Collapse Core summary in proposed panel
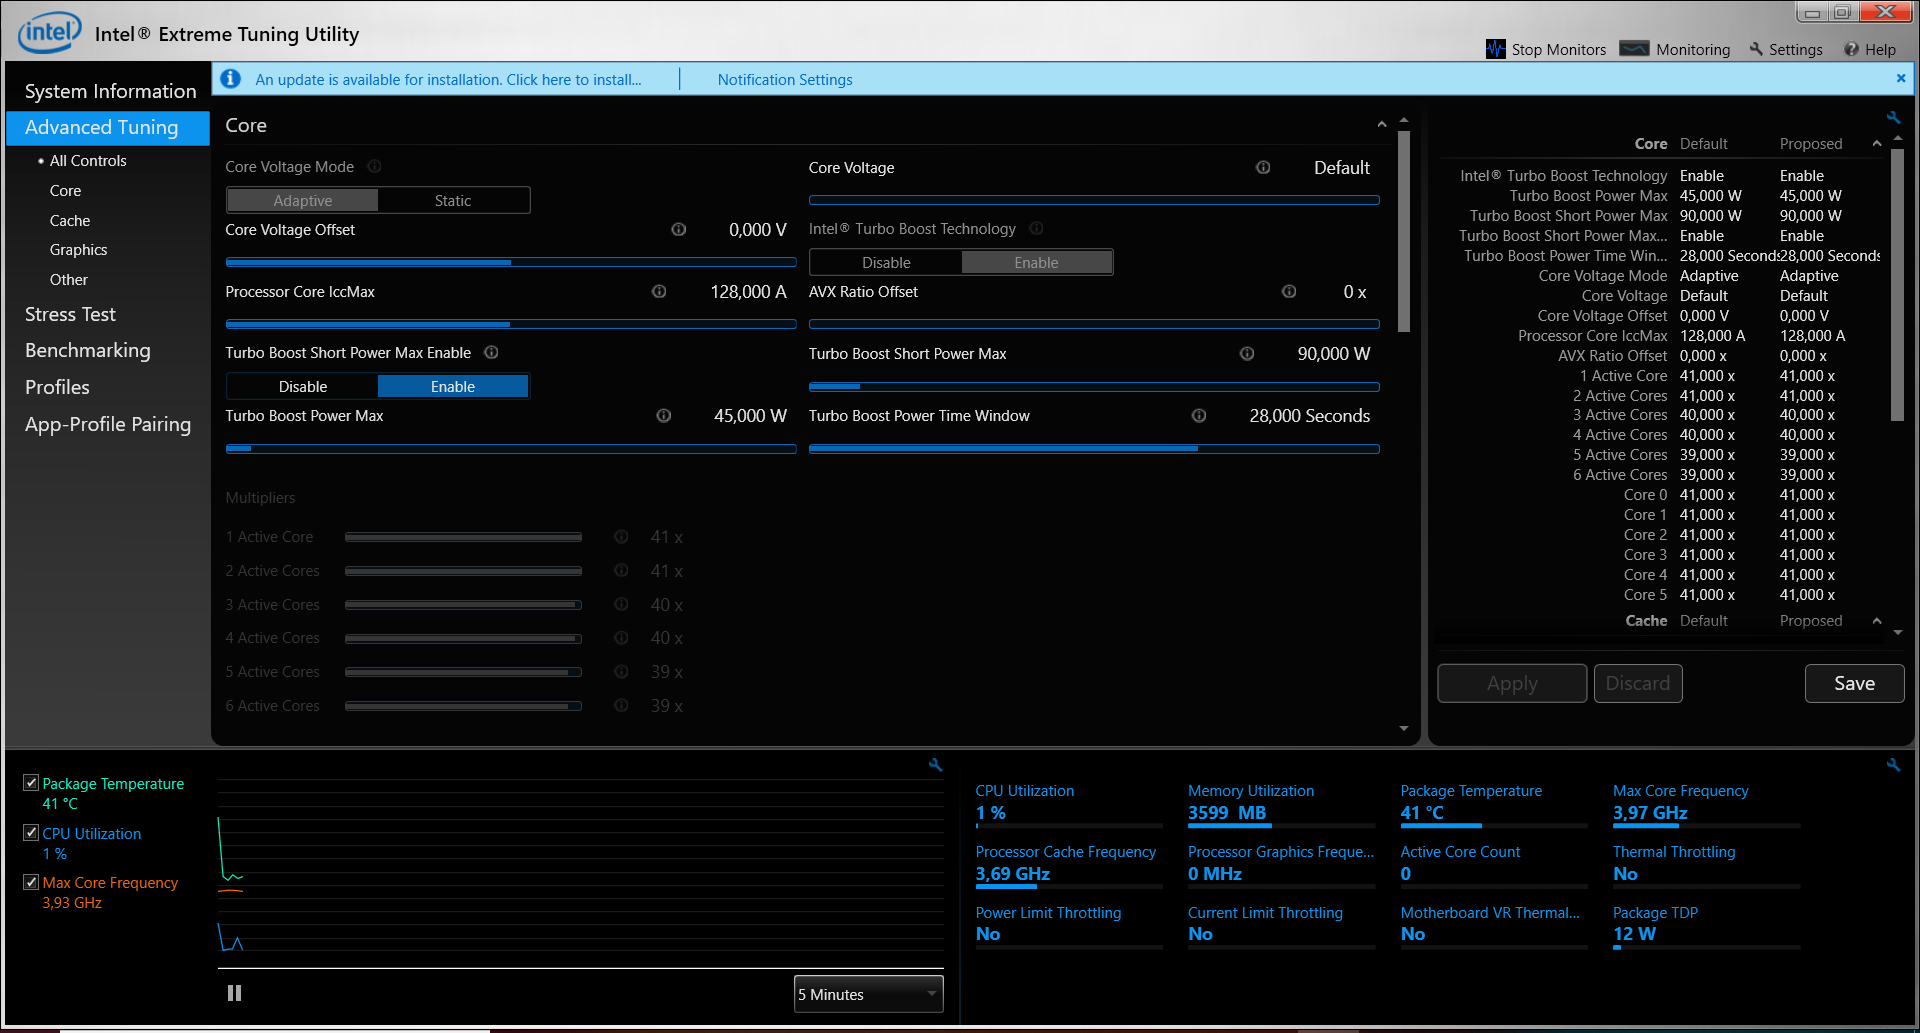Viewport: 1920px width, 1033px height. pos(1877,144)
